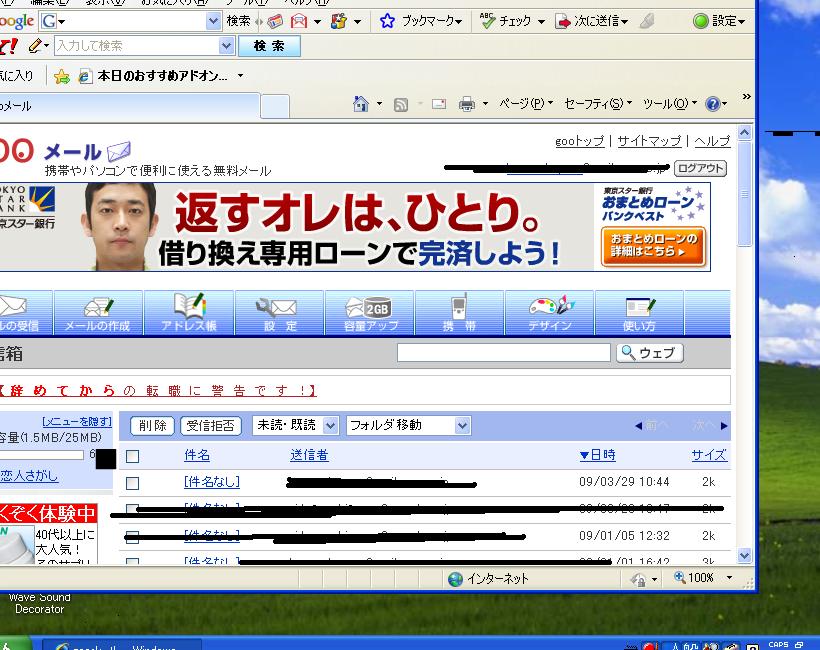Check the box for 09/03/29 10:44 mail
The image size is (820, 650).
click(132, 483)
